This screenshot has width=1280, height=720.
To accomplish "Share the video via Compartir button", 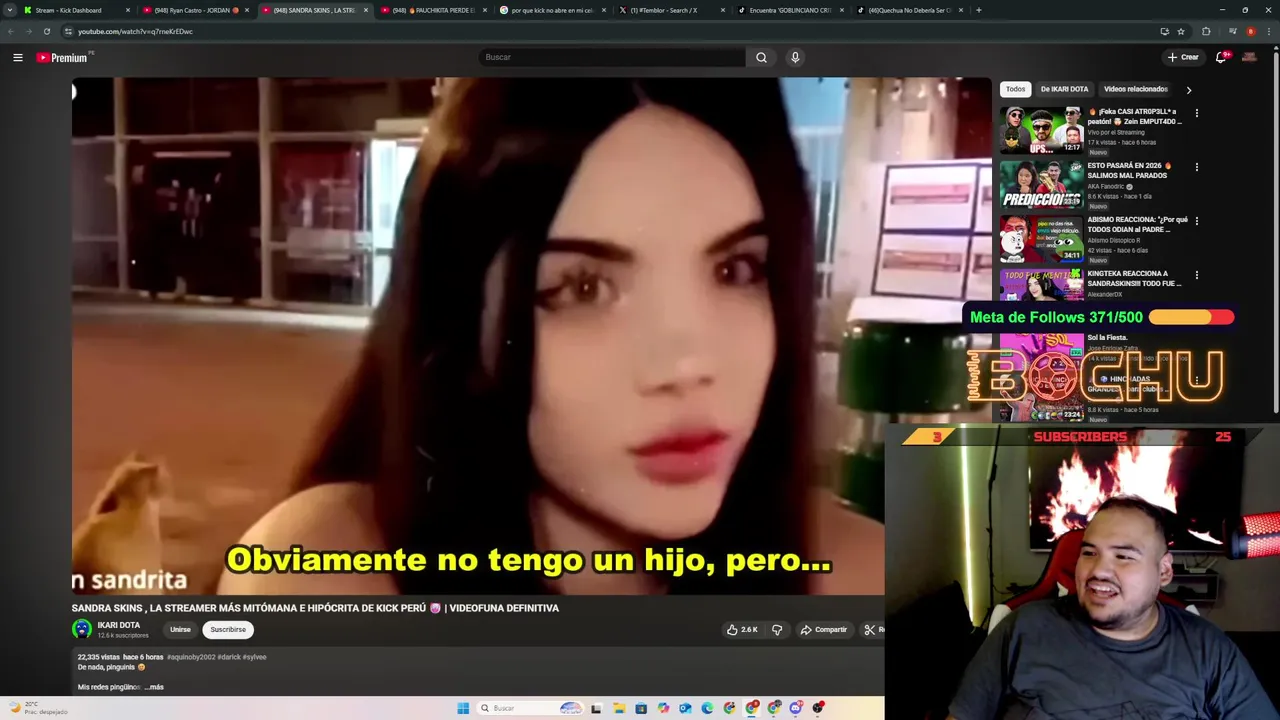I will click(823, 630).
